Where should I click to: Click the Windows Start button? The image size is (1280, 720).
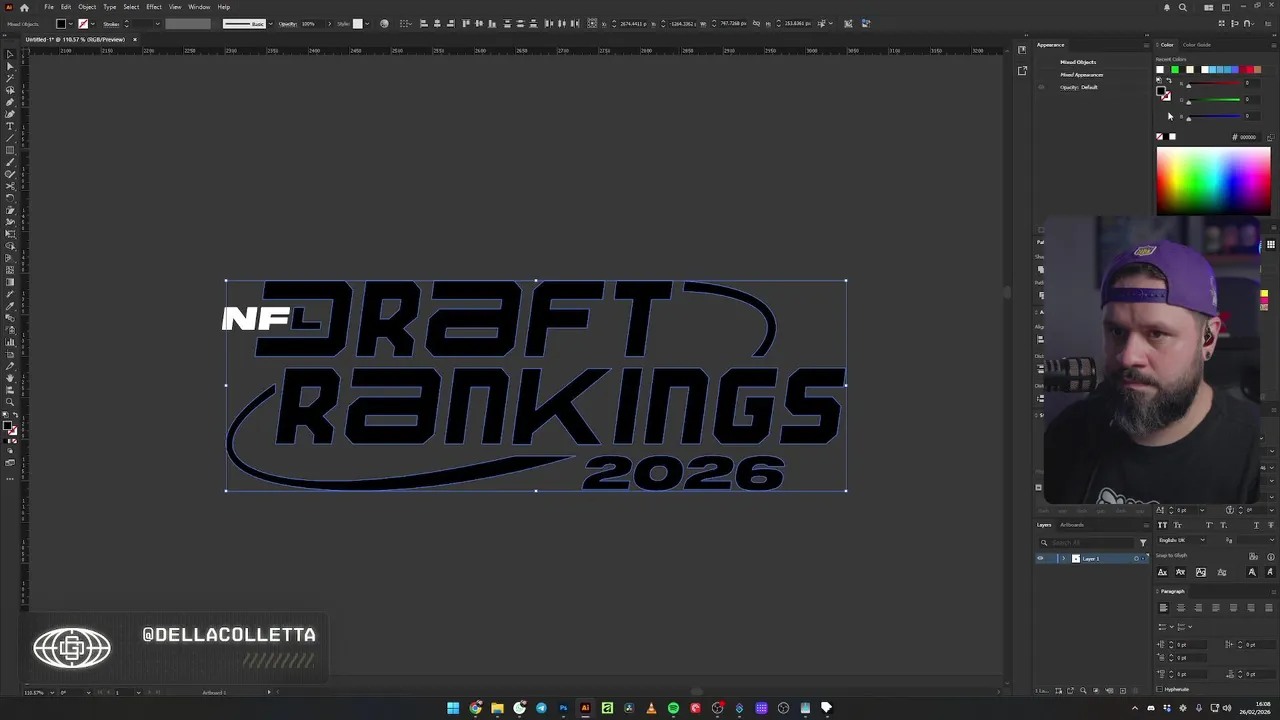(x=453, y=708)
